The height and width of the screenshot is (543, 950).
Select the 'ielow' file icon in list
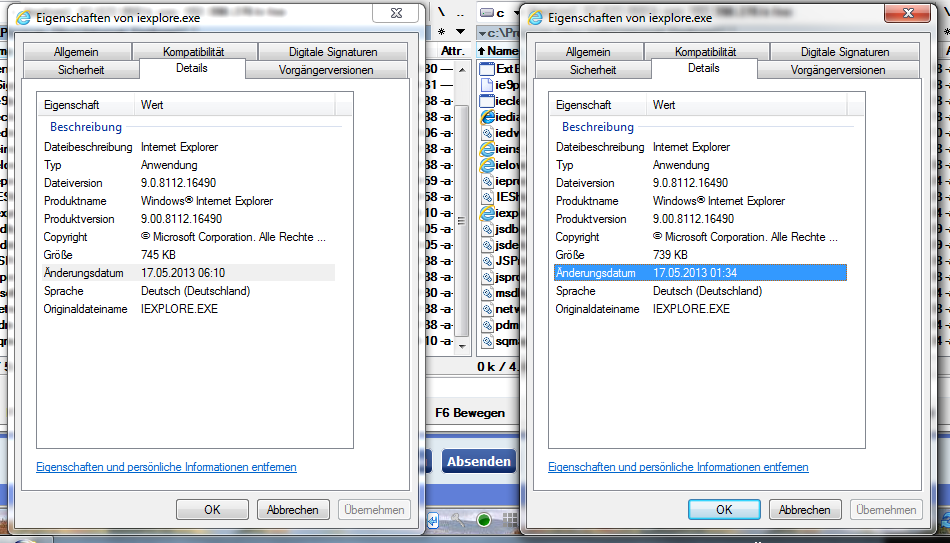tap(487, 165)
